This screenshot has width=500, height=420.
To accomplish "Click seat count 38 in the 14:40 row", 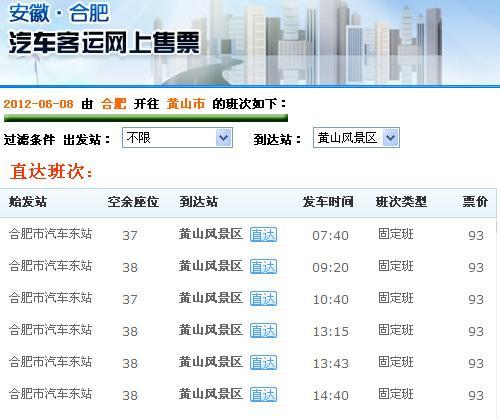I will [x=130, y=396].
